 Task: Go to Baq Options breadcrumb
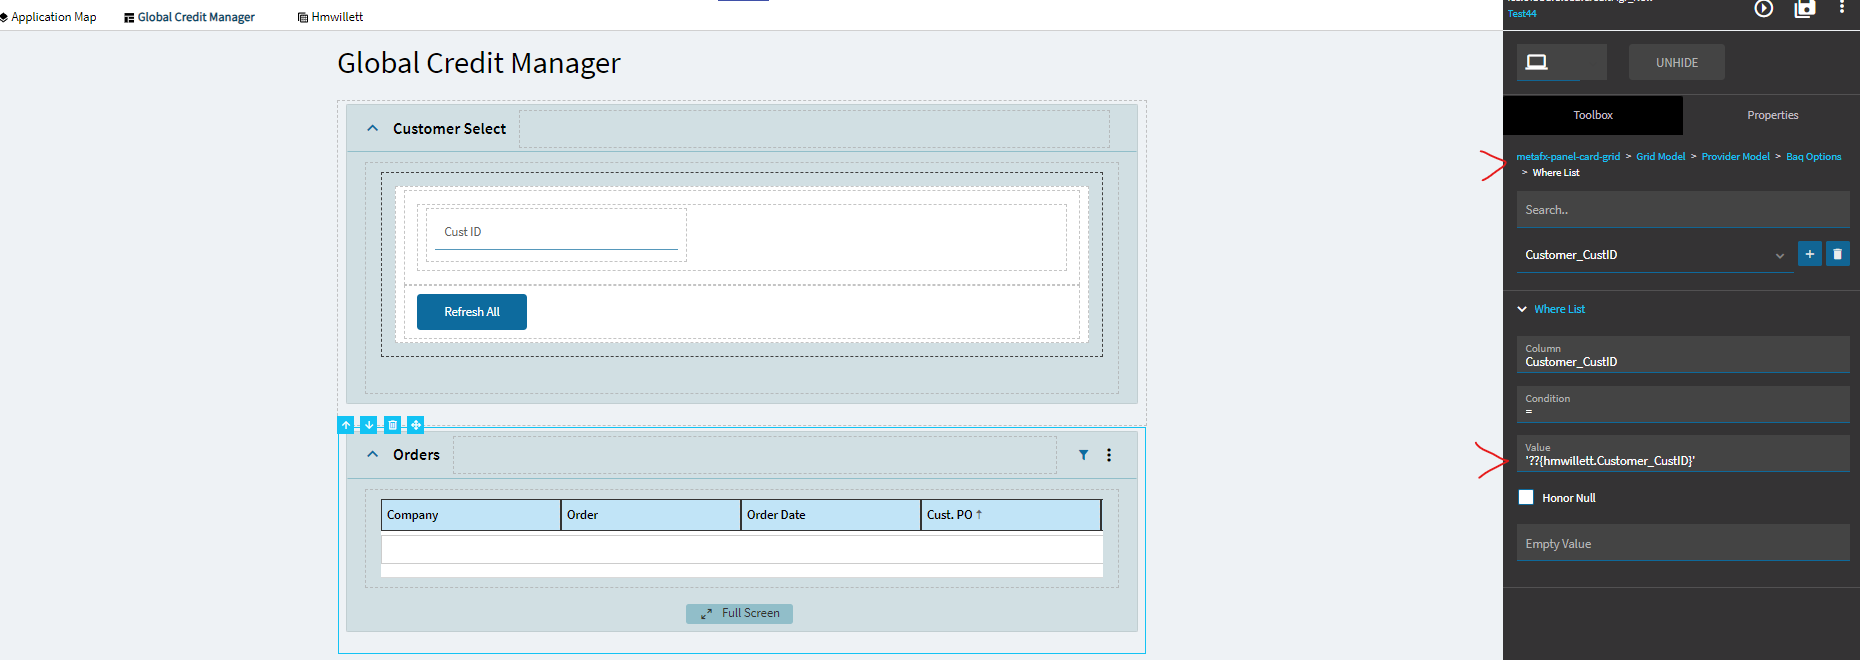(1814, 156)
